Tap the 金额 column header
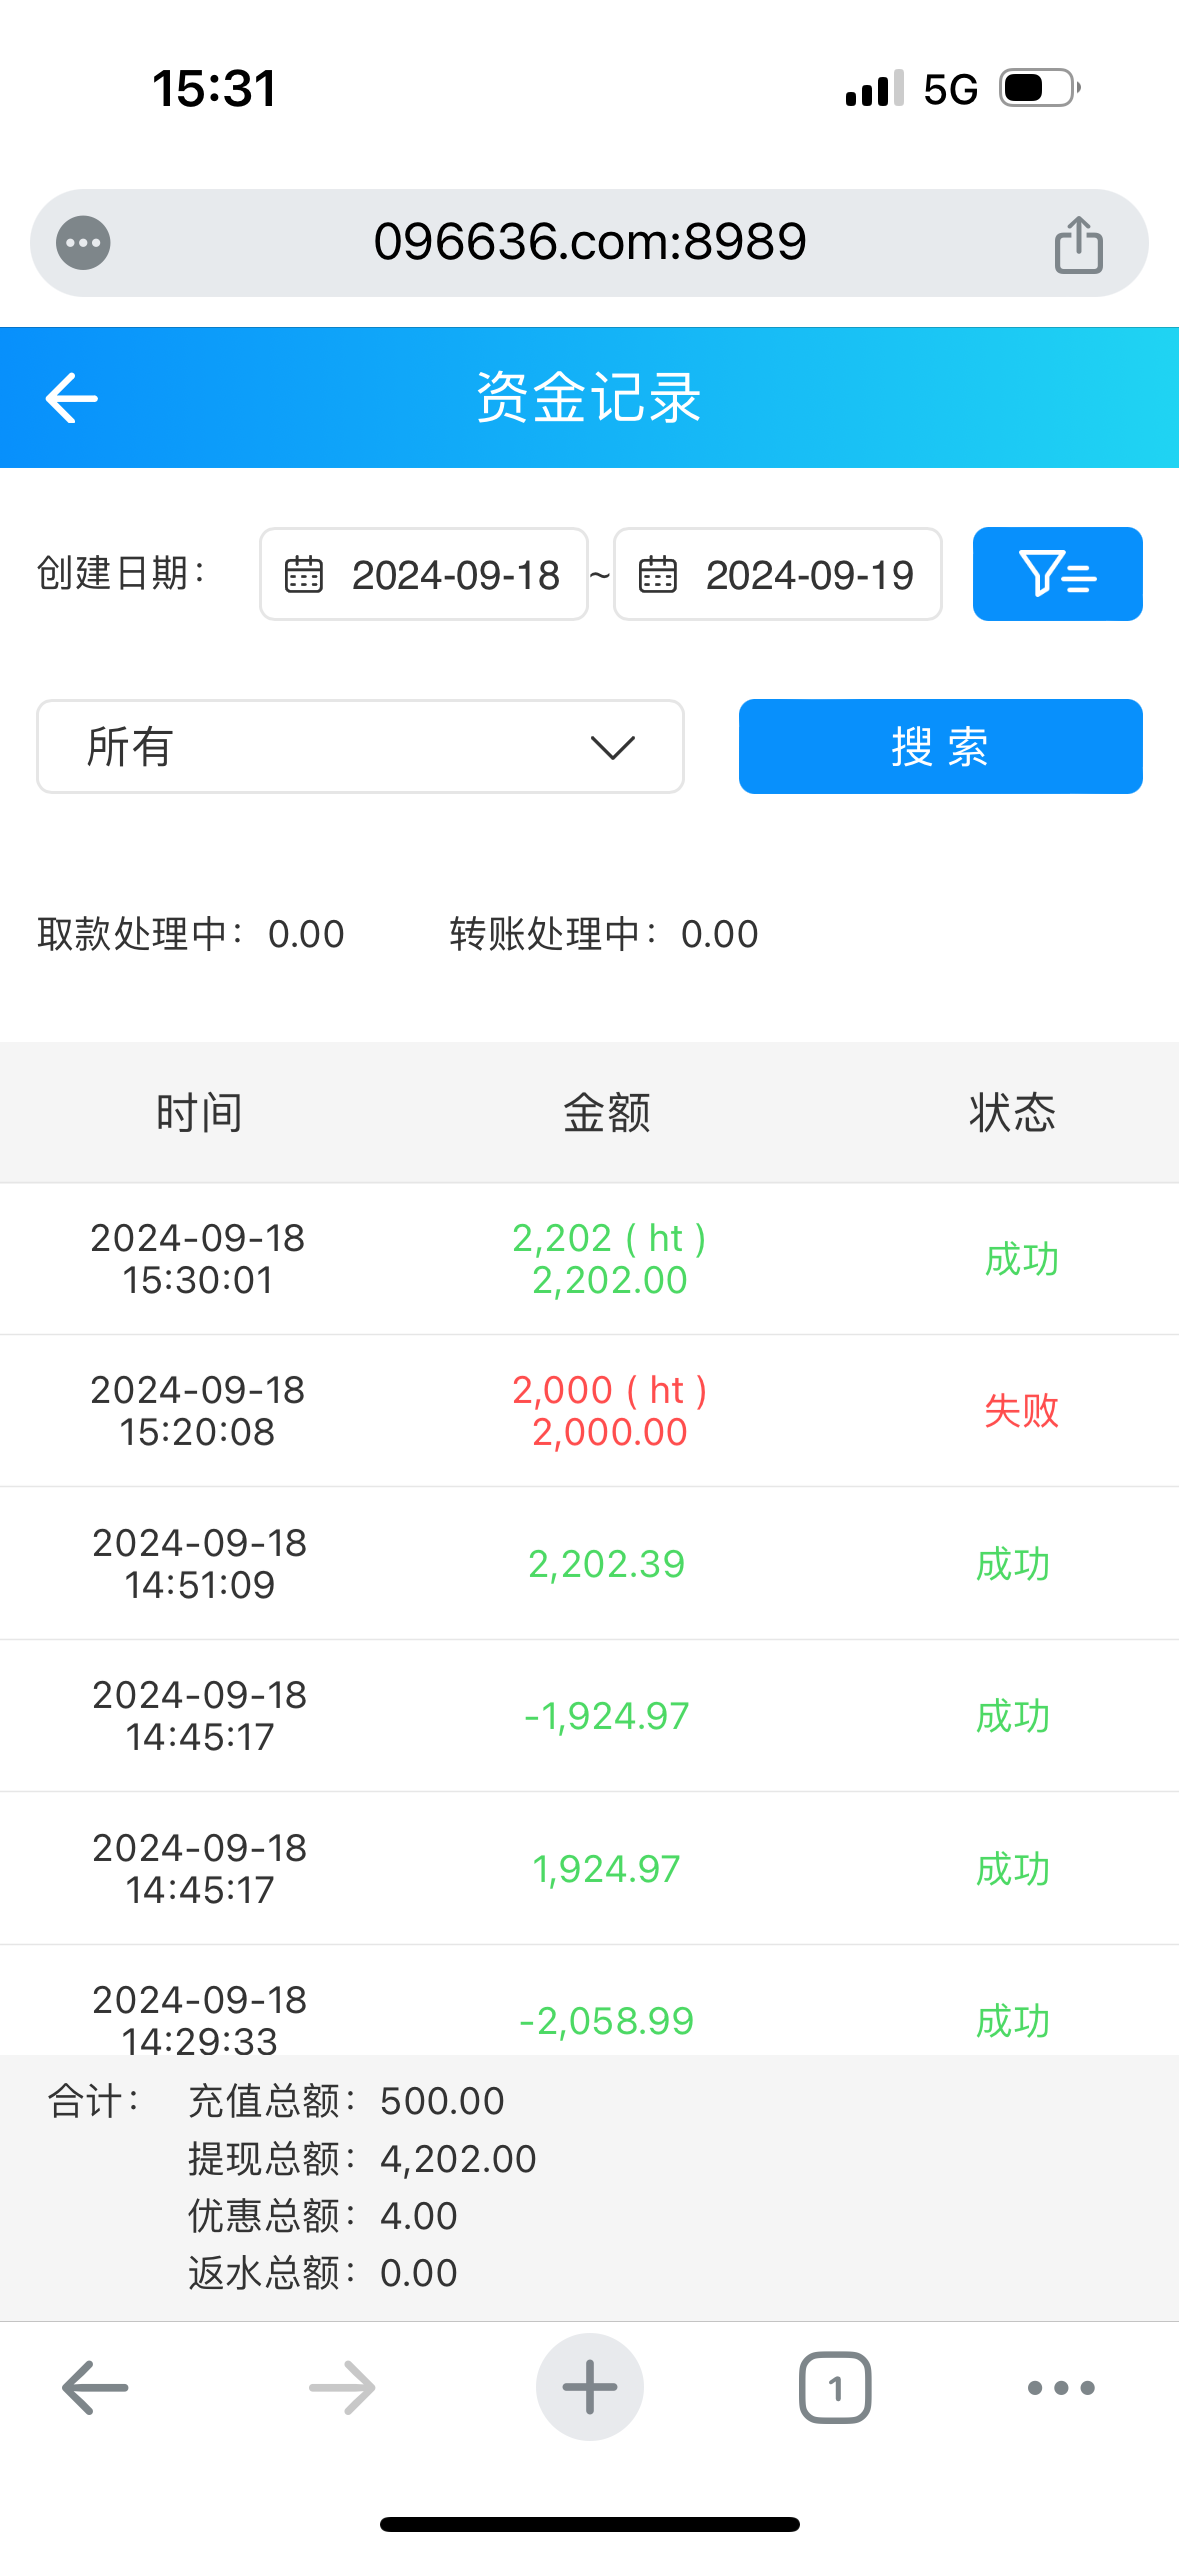Image resolution: width=1179 pixels, height=2556 pixels. pos(607,1112)
